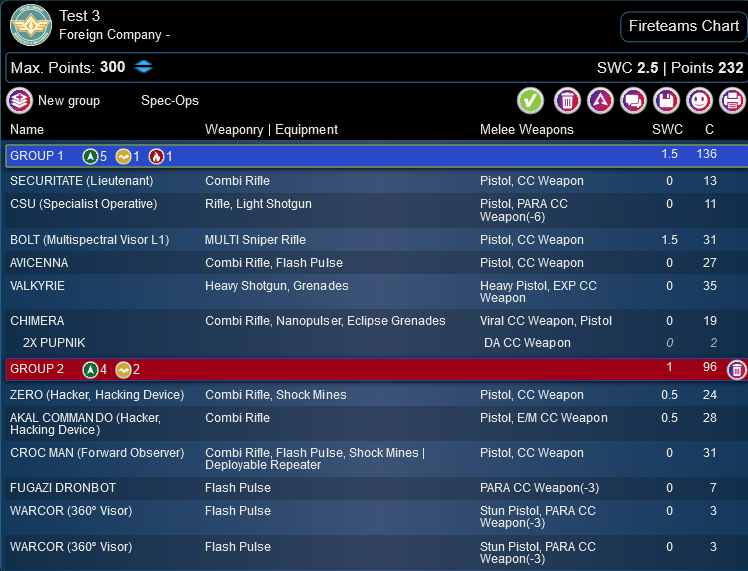This screenshot has height=571, width=748.
Task: Click FUGAZI DRONBOT's PARA CC Weapon(-3) text
Action: coord(540,488)
